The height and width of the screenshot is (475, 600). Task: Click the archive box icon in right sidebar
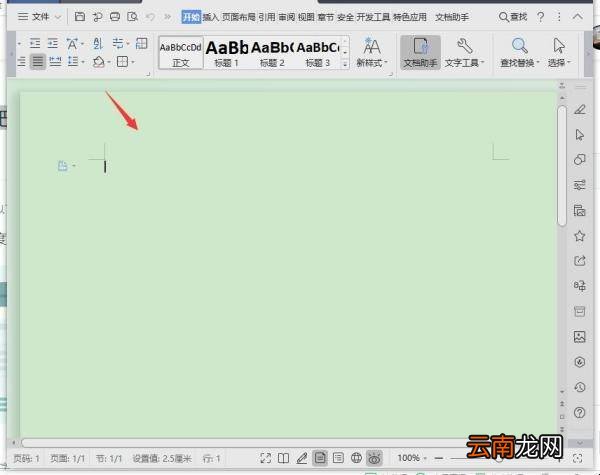click(x=580, y=311)
